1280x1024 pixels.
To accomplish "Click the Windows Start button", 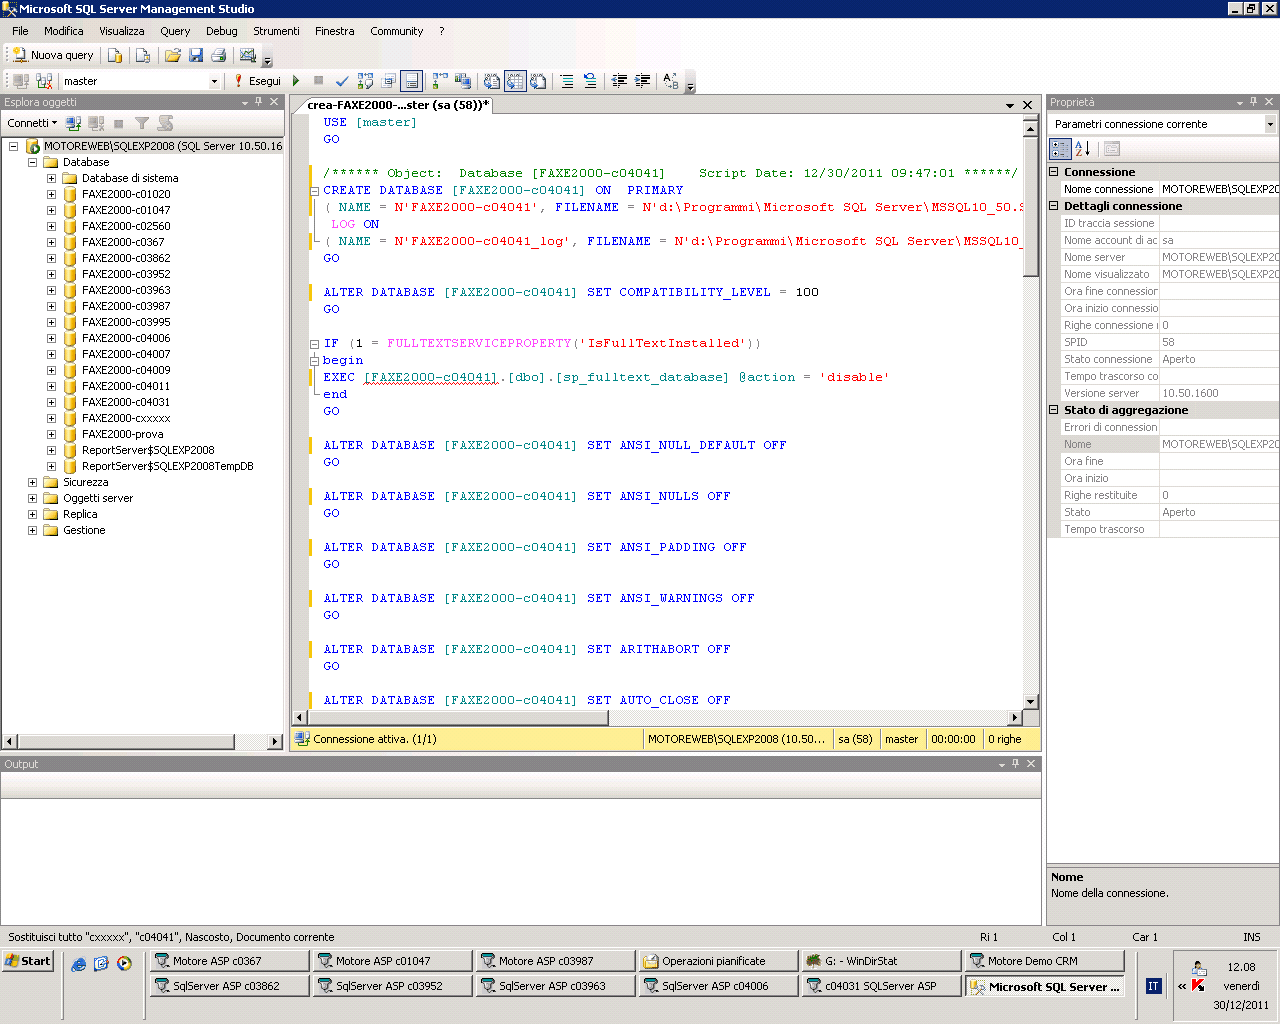I will 27,961.
